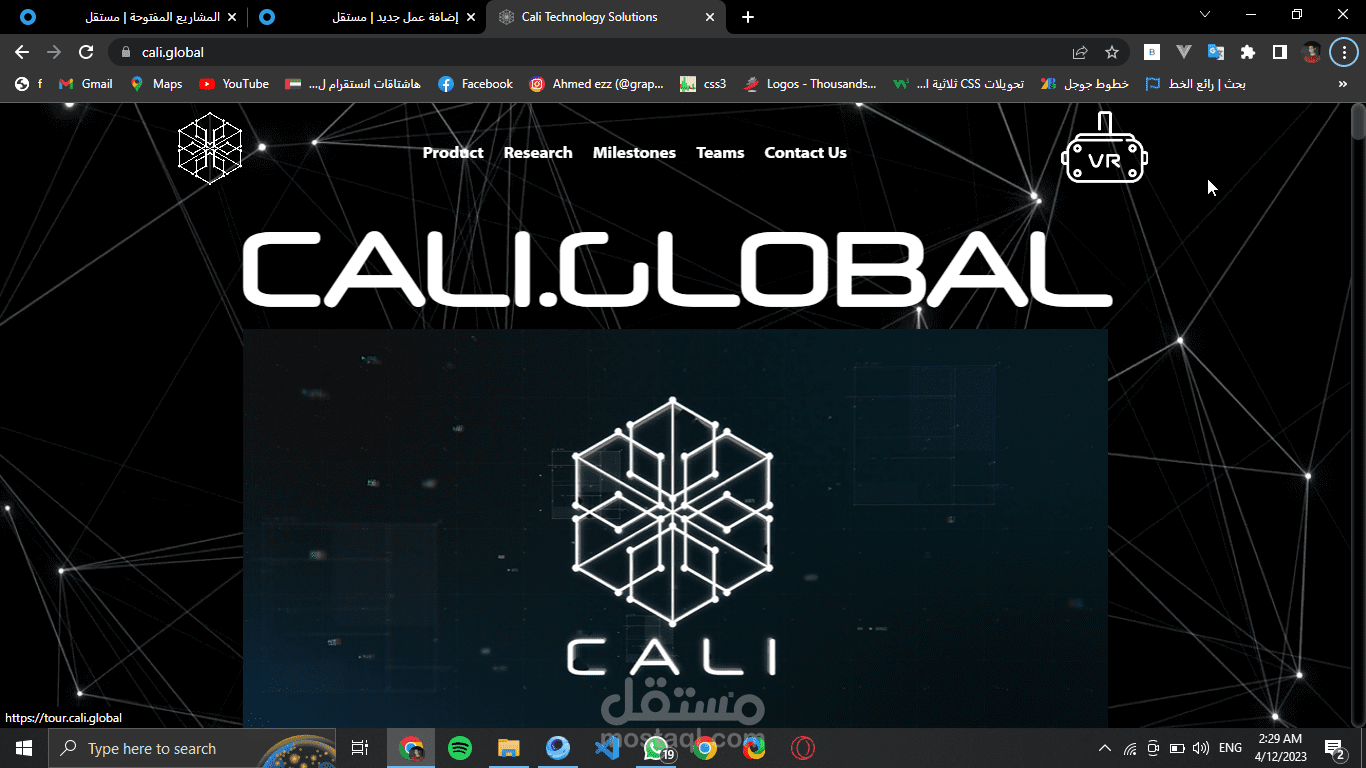Share this page from address bar
Screen dimensions: 1366x768
tap(1080, 52)
